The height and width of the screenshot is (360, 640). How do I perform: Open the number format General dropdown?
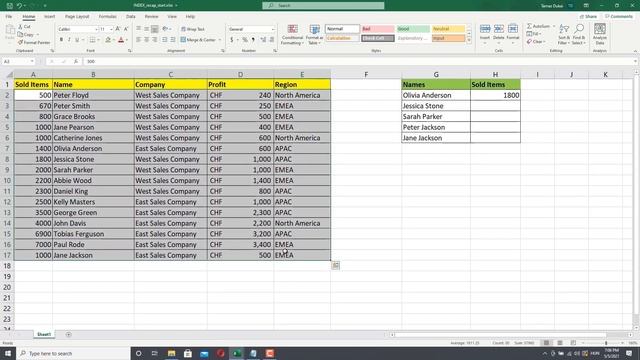pos(273,29)
